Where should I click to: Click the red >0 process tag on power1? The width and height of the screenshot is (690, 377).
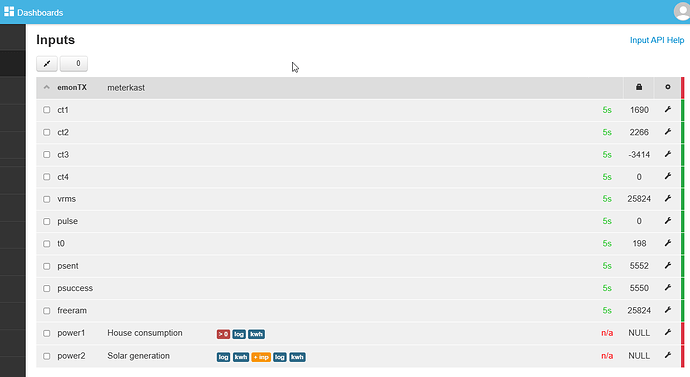click(x=223, y=334)
